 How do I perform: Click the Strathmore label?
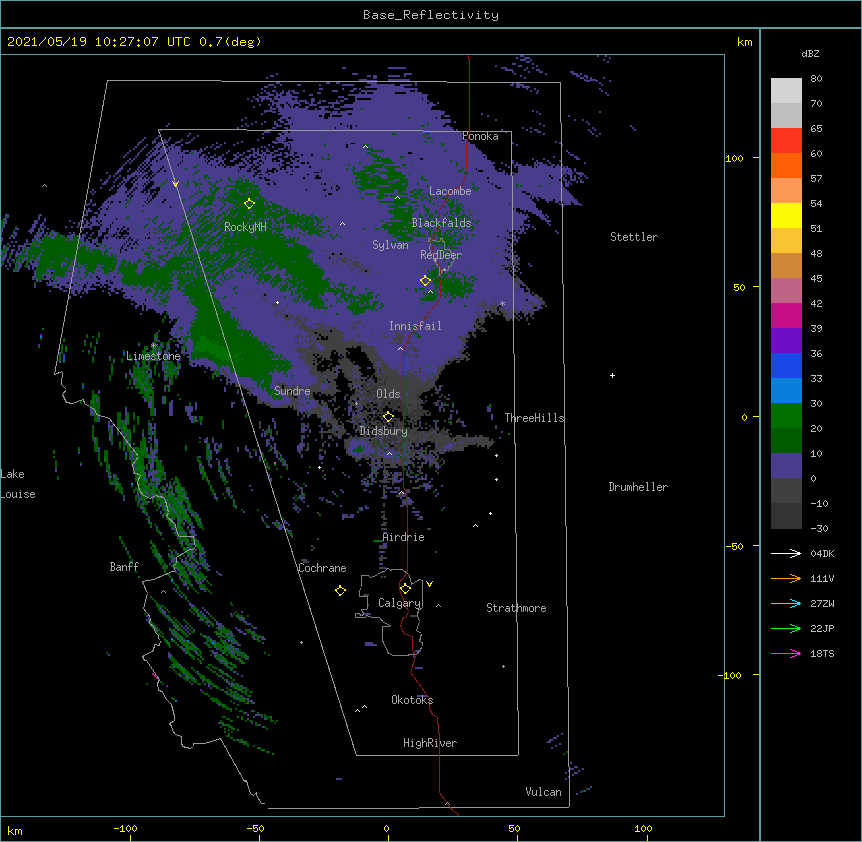(516, 608)
